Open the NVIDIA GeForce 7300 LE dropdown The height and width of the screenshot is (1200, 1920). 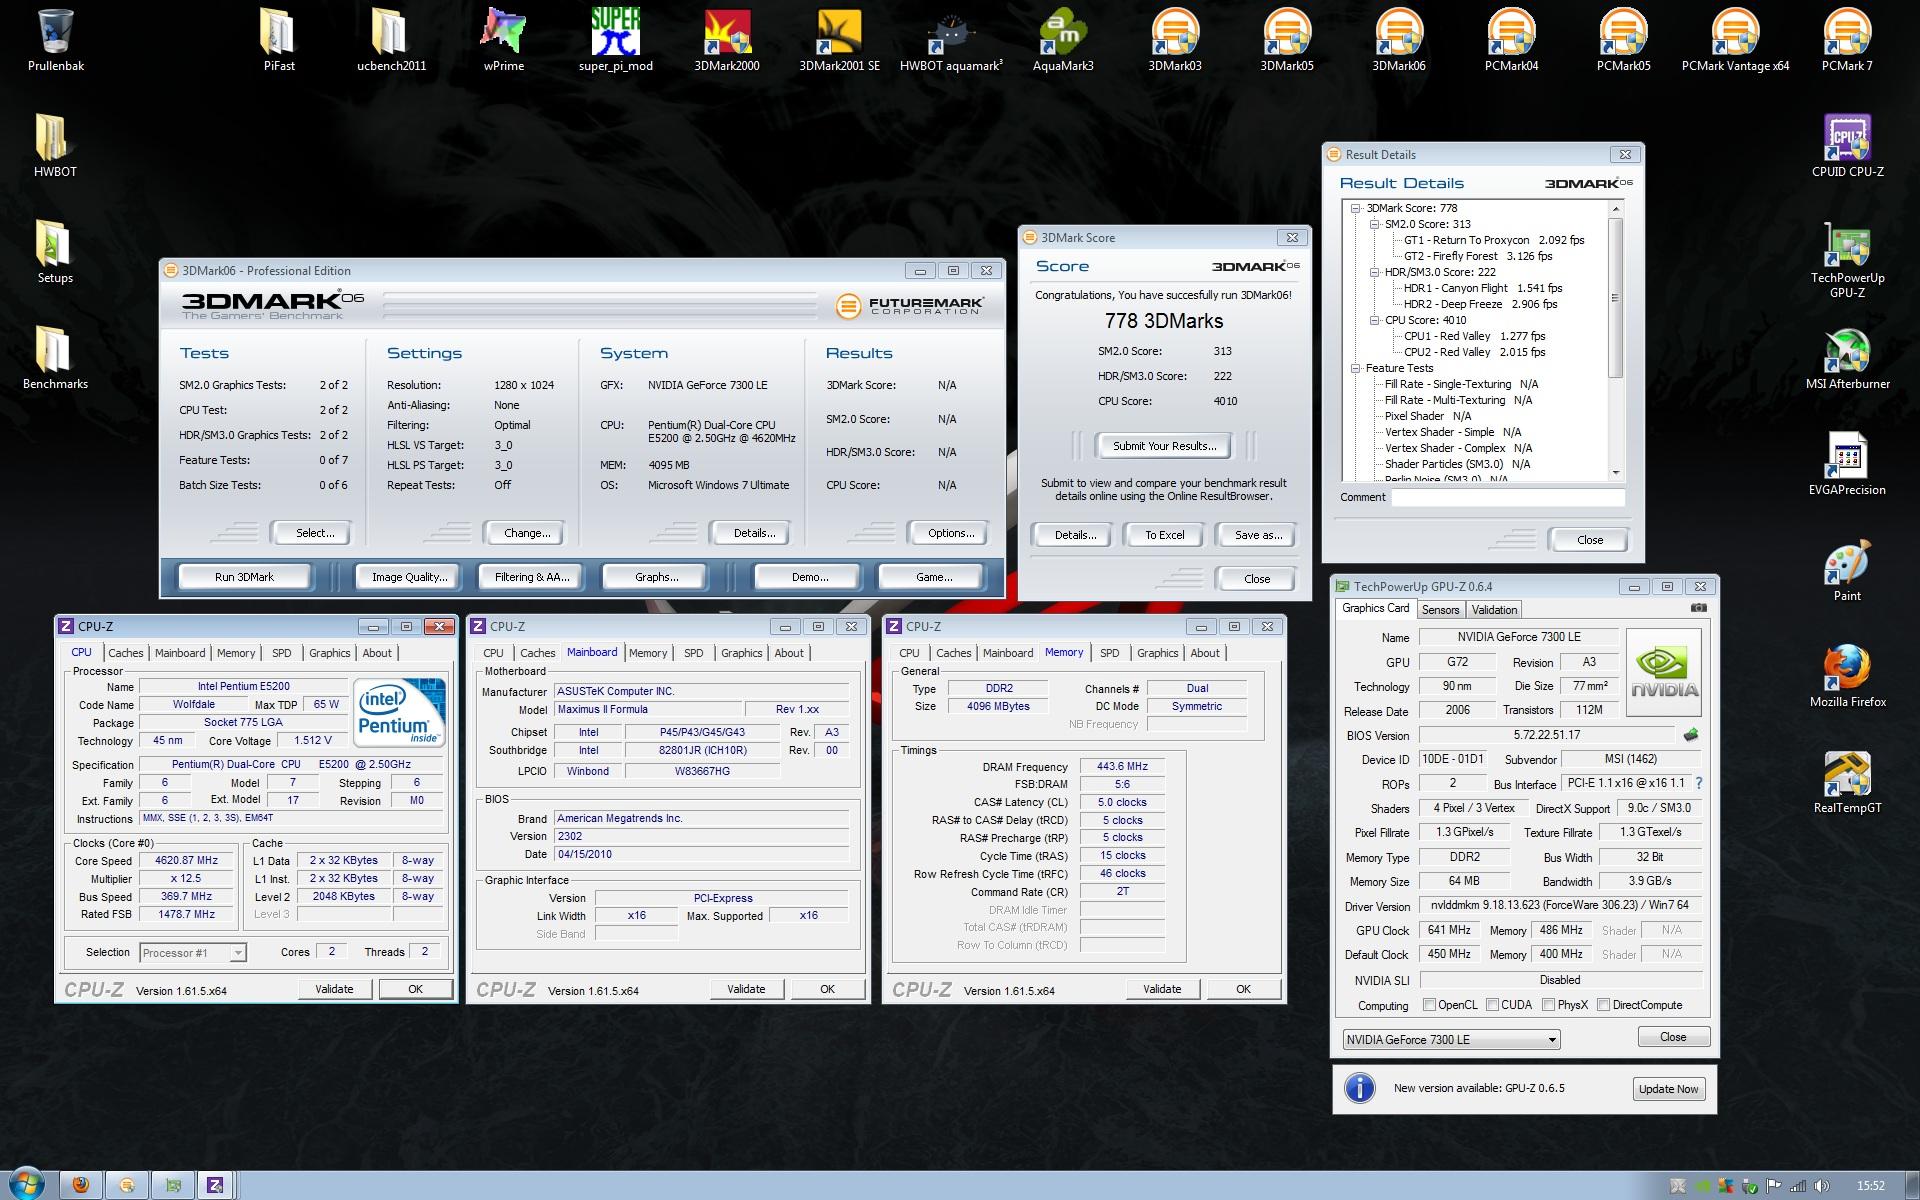1451,1040
